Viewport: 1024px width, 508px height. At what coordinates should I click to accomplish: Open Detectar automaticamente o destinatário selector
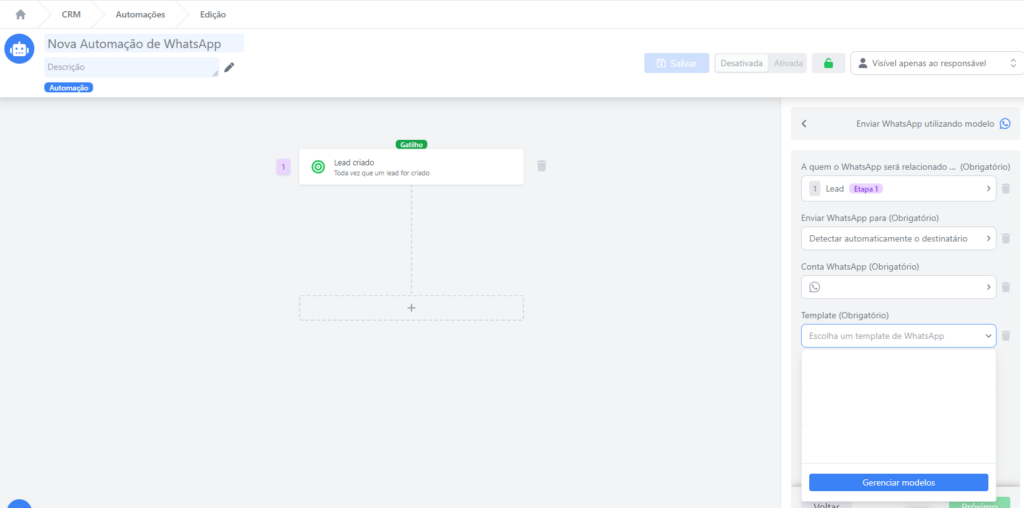click(x=898, y=238)
